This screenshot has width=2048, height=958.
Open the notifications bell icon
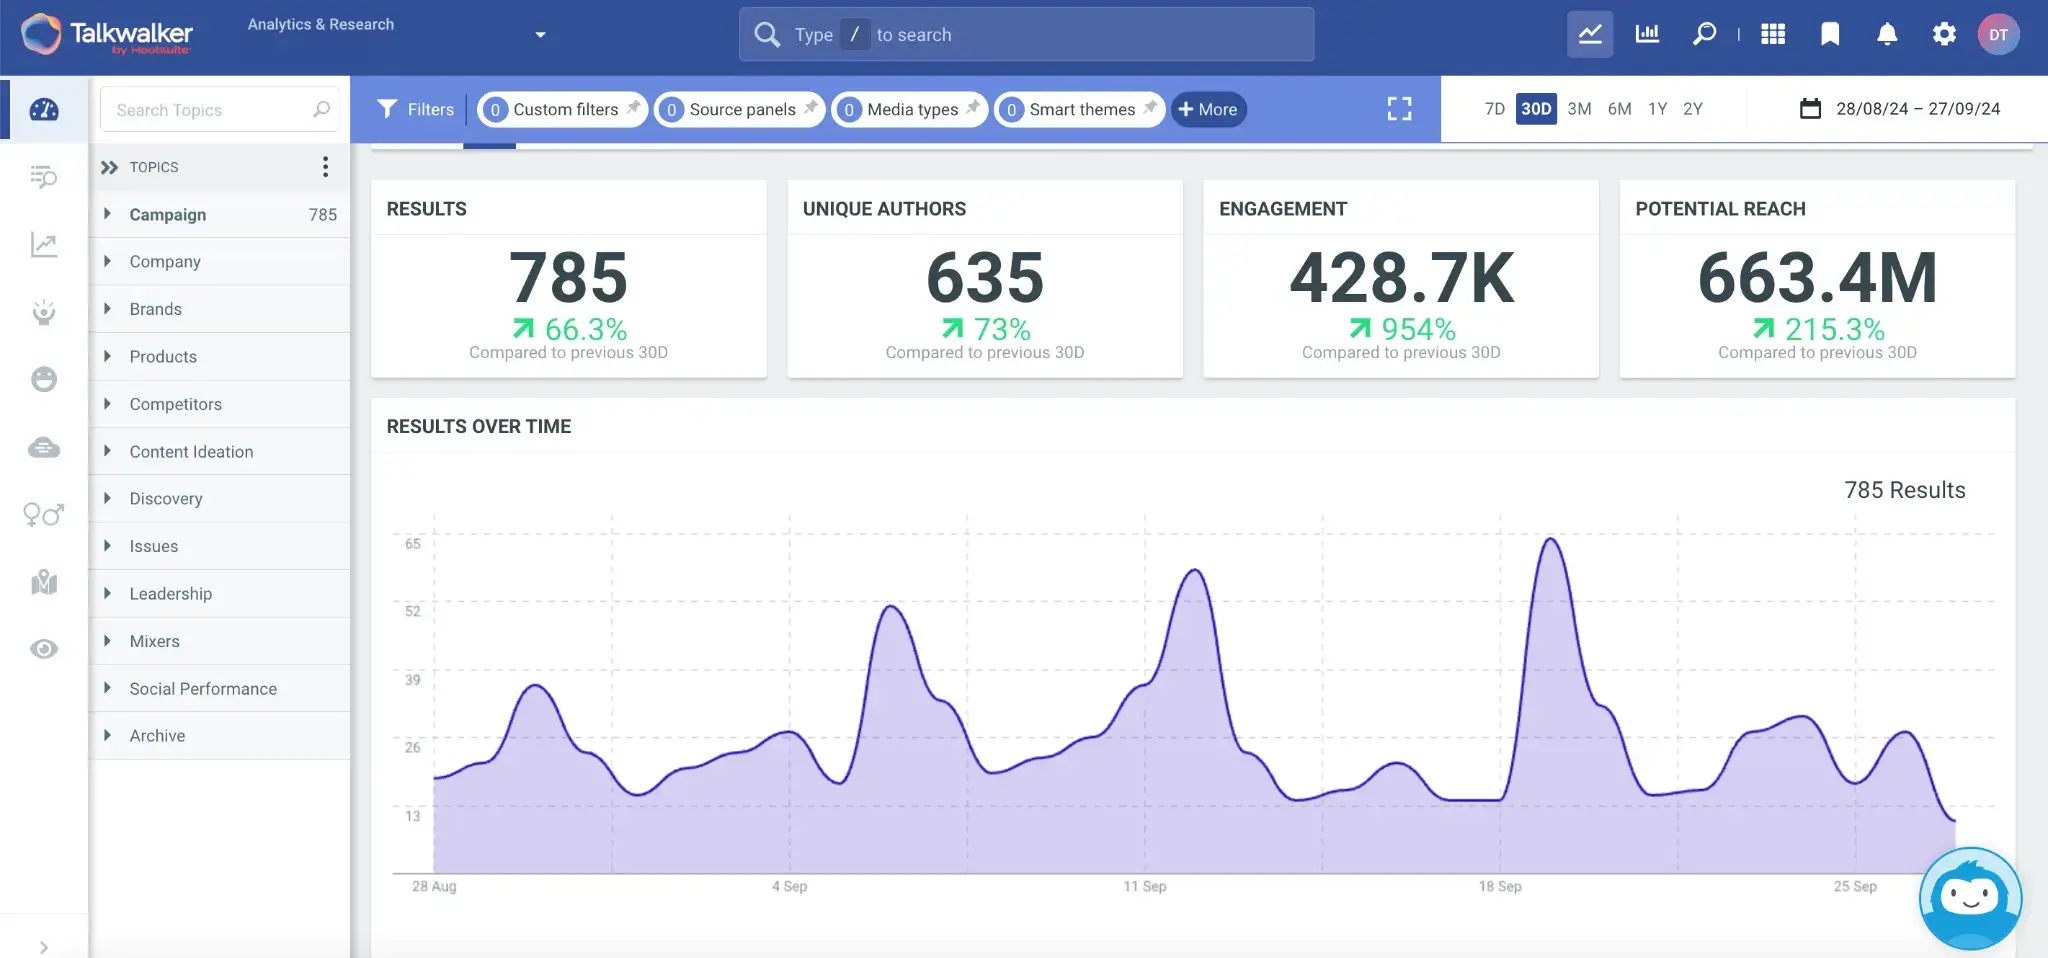(1886, 35)
